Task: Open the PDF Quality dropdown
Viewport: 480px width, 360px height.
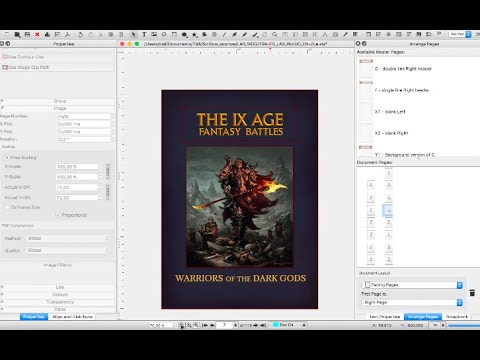Action: [68, 250]
